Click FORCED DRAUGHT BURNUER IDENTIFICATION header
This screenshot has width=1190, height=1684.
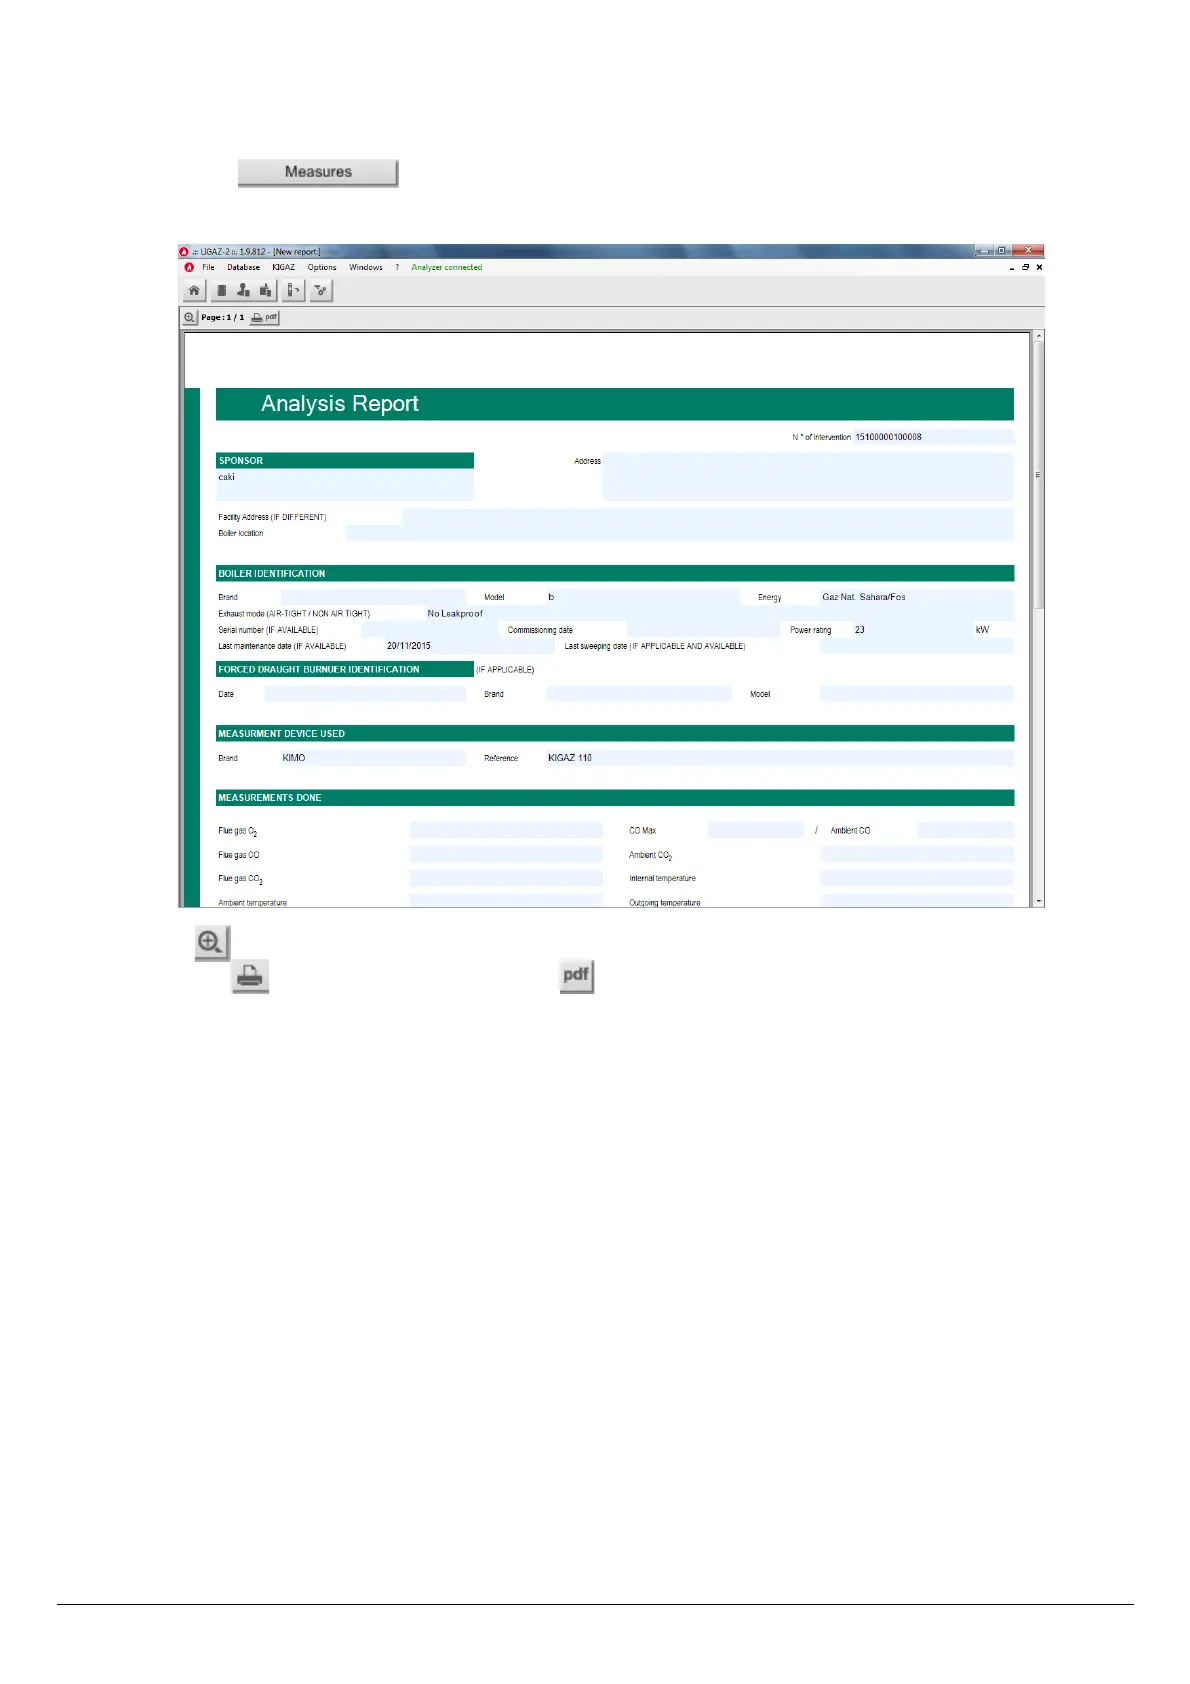[x=345, y=669]
